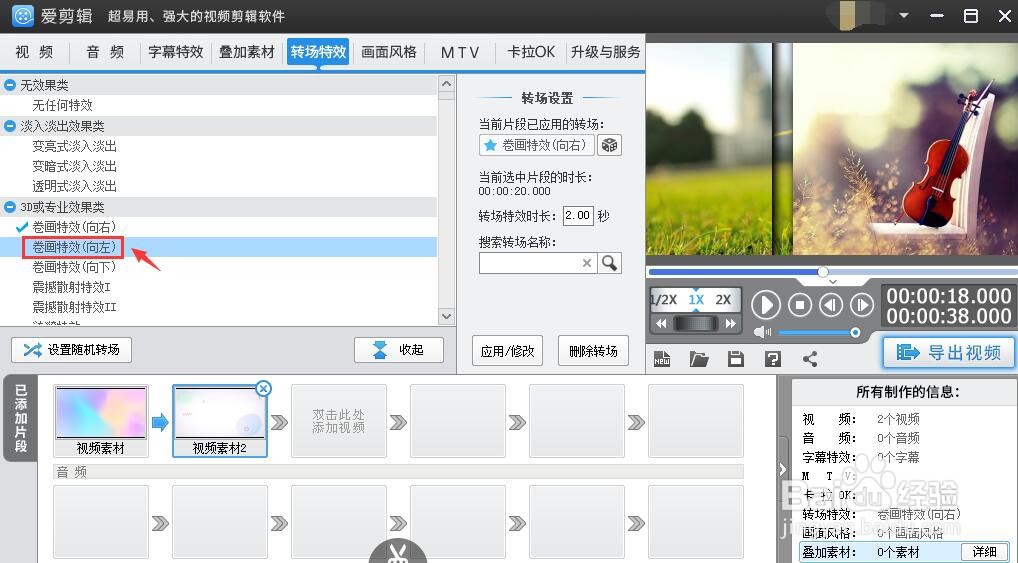Click the 详细 details button

984,552
